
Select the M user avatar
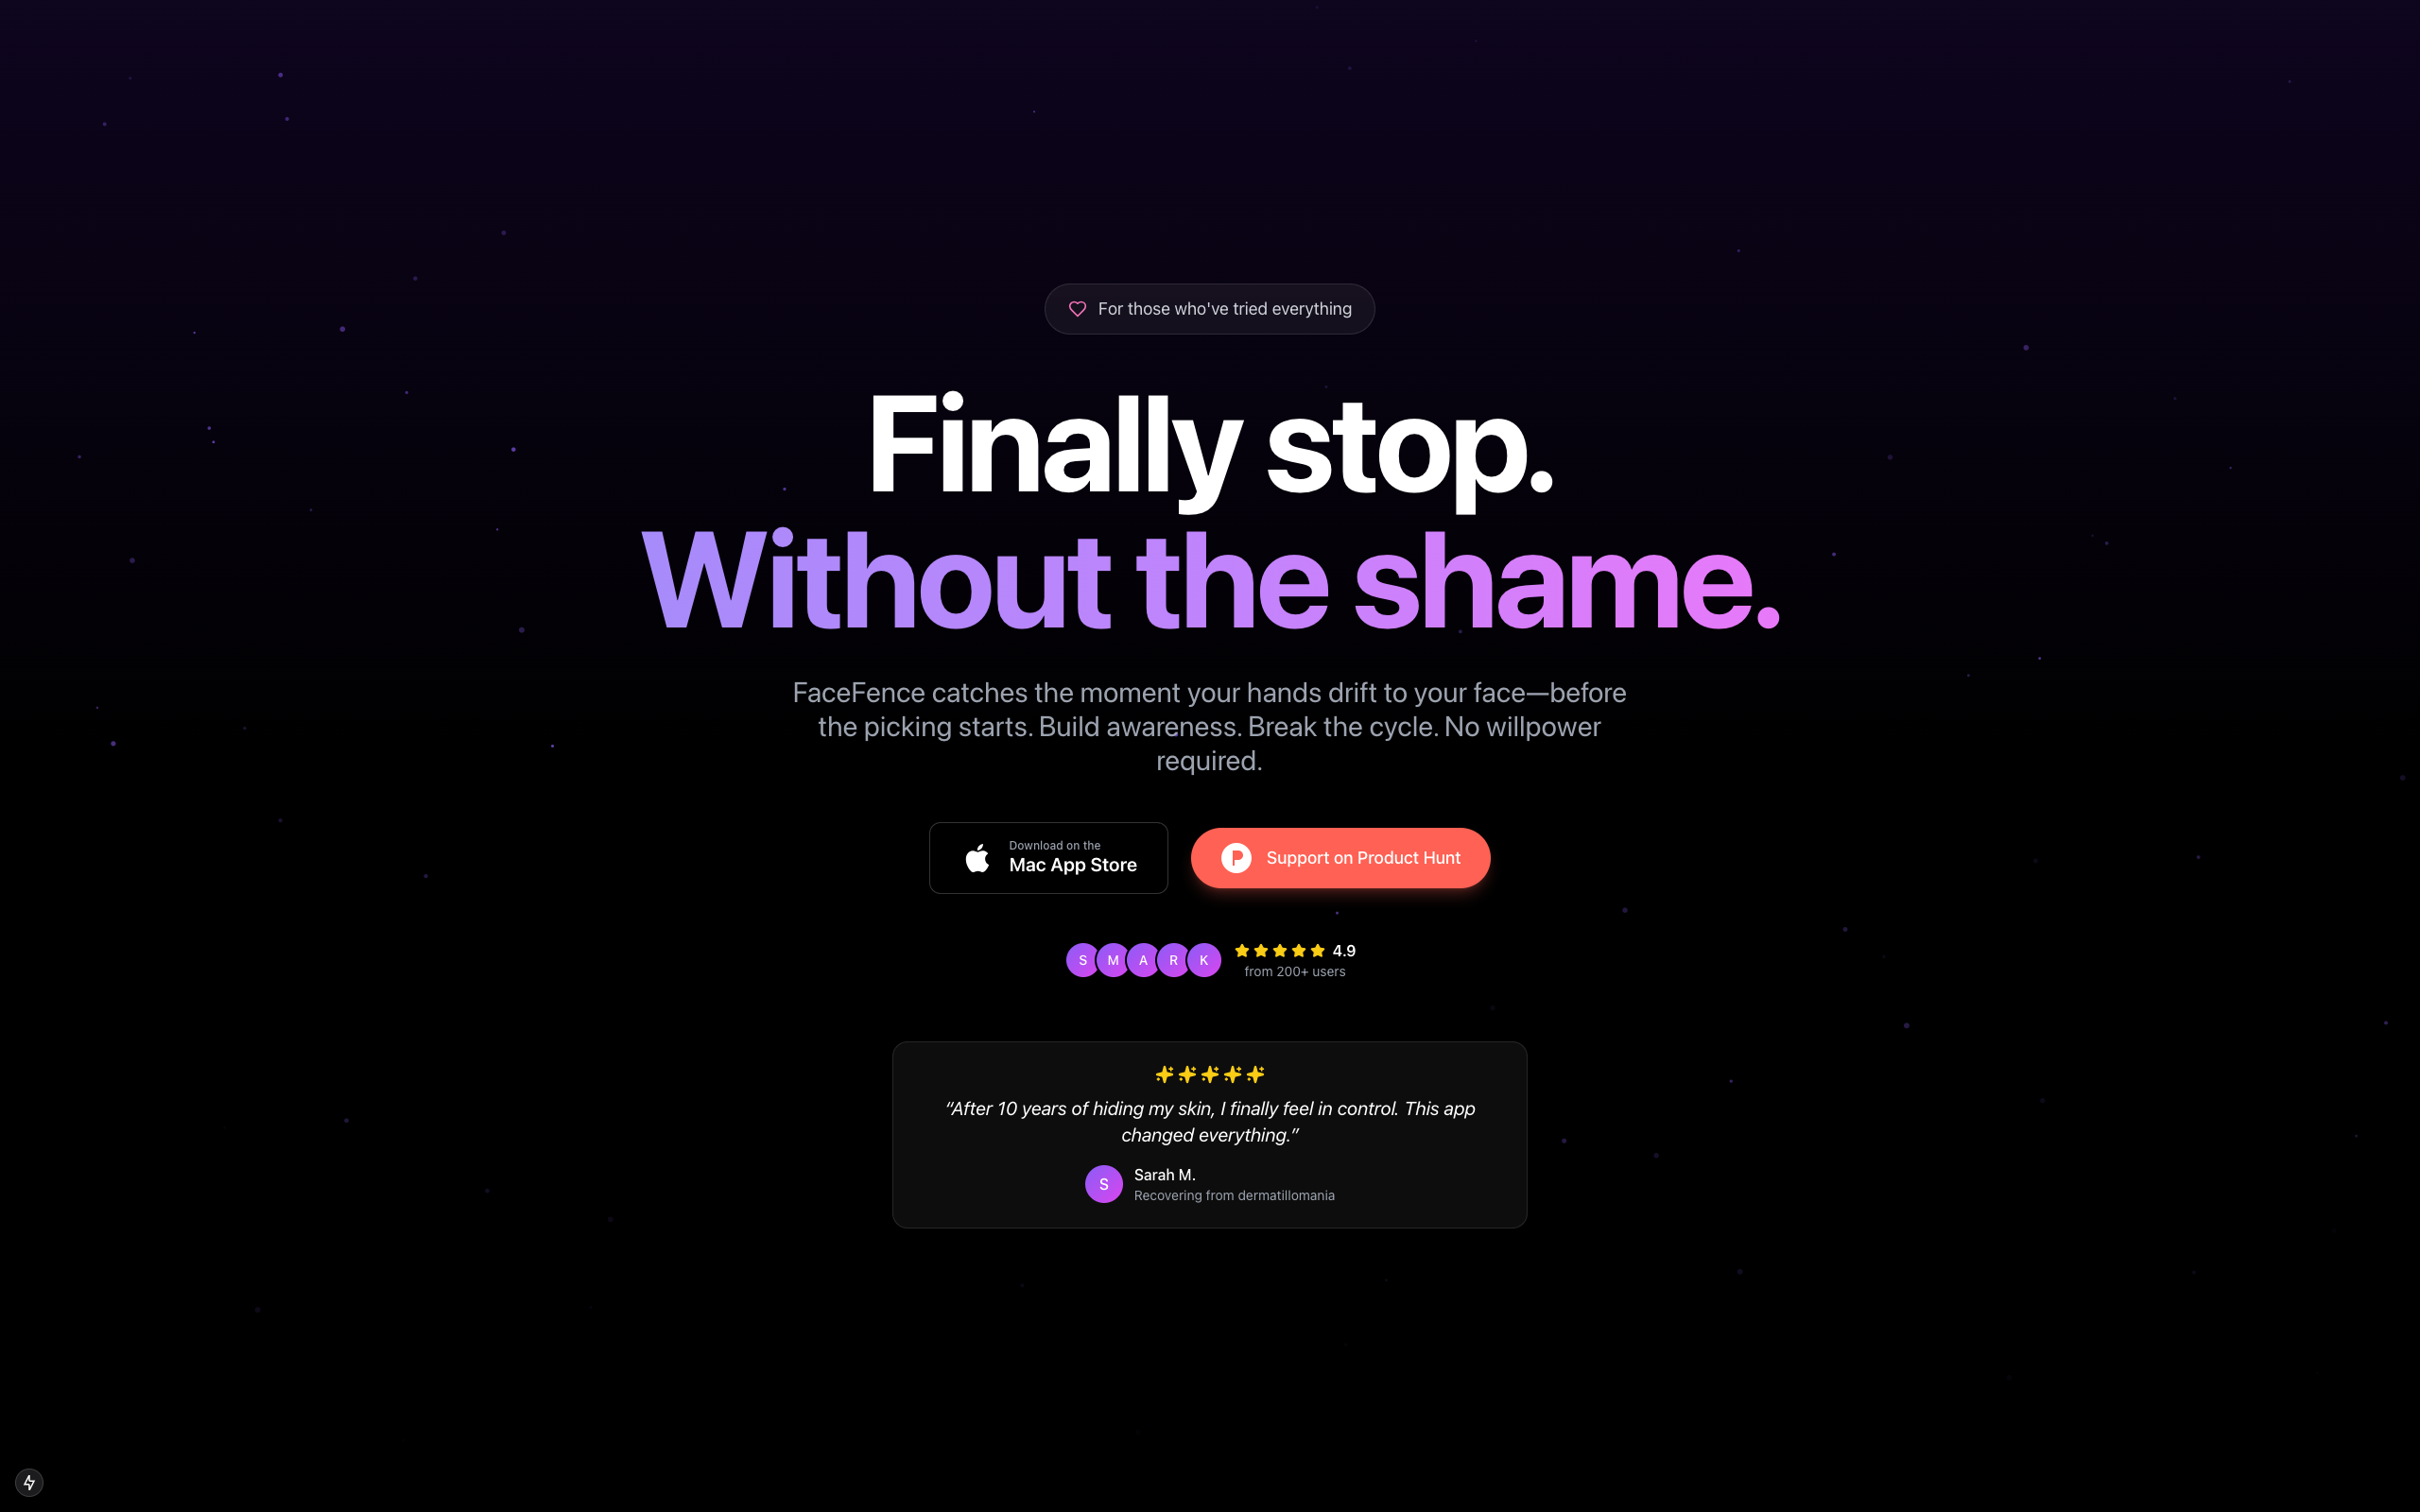(x=1113, y=960)
